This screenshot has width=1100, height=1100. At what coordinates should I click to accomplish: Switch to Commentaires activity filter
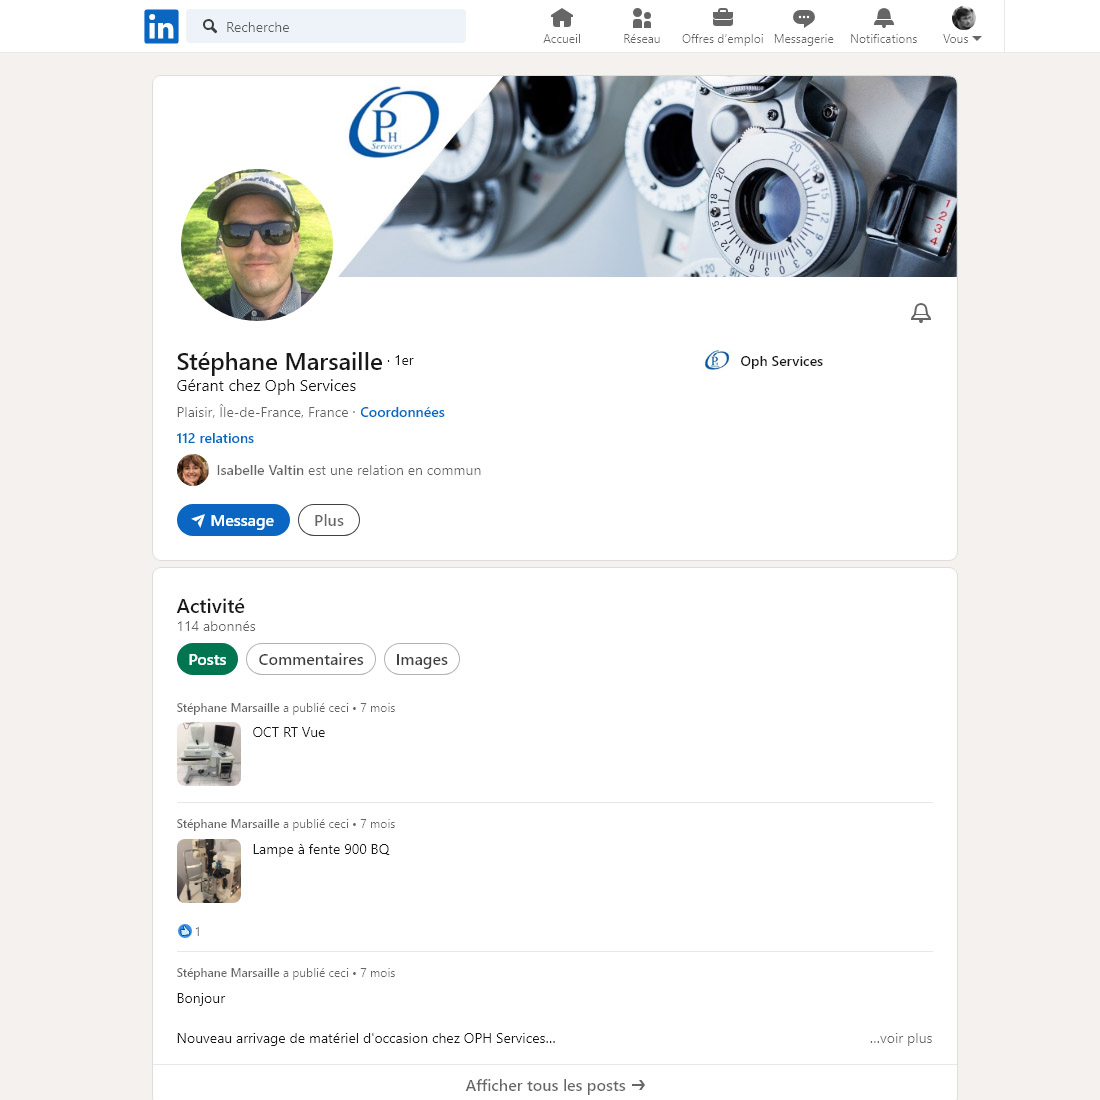tap(311, 660)
